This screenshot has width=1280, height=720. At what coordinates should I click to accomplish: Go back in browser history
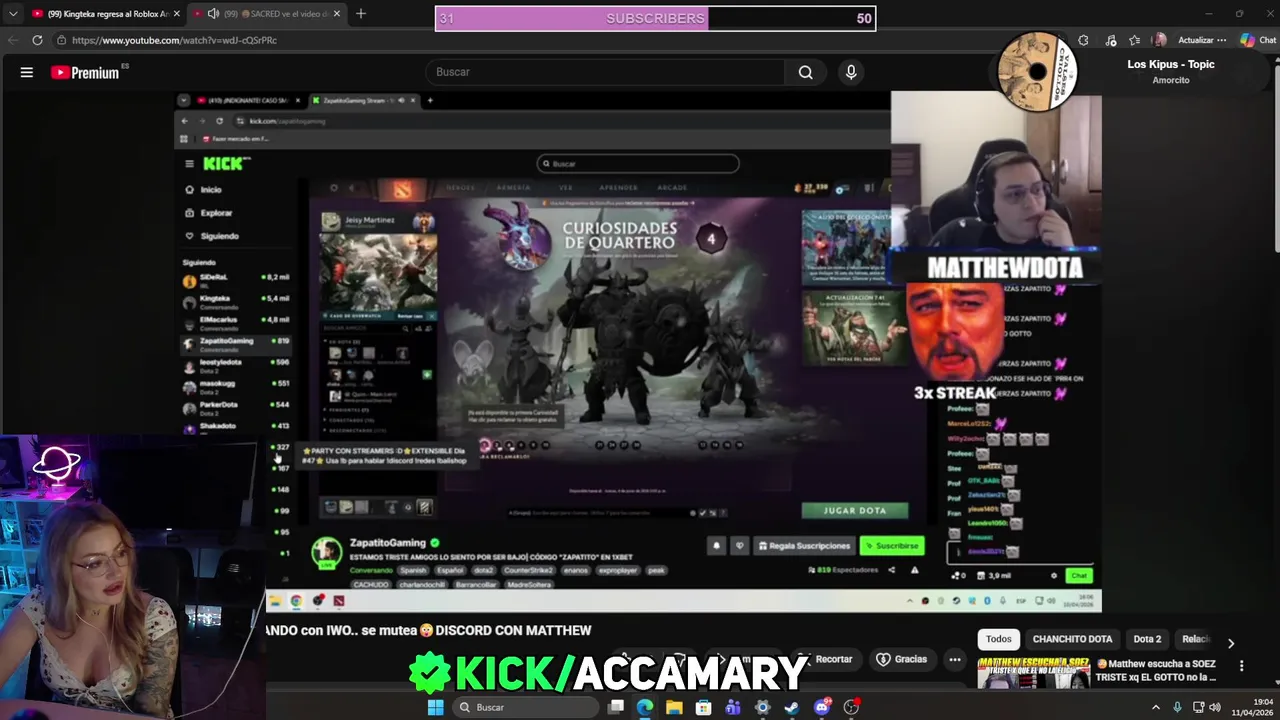[12, 40]
